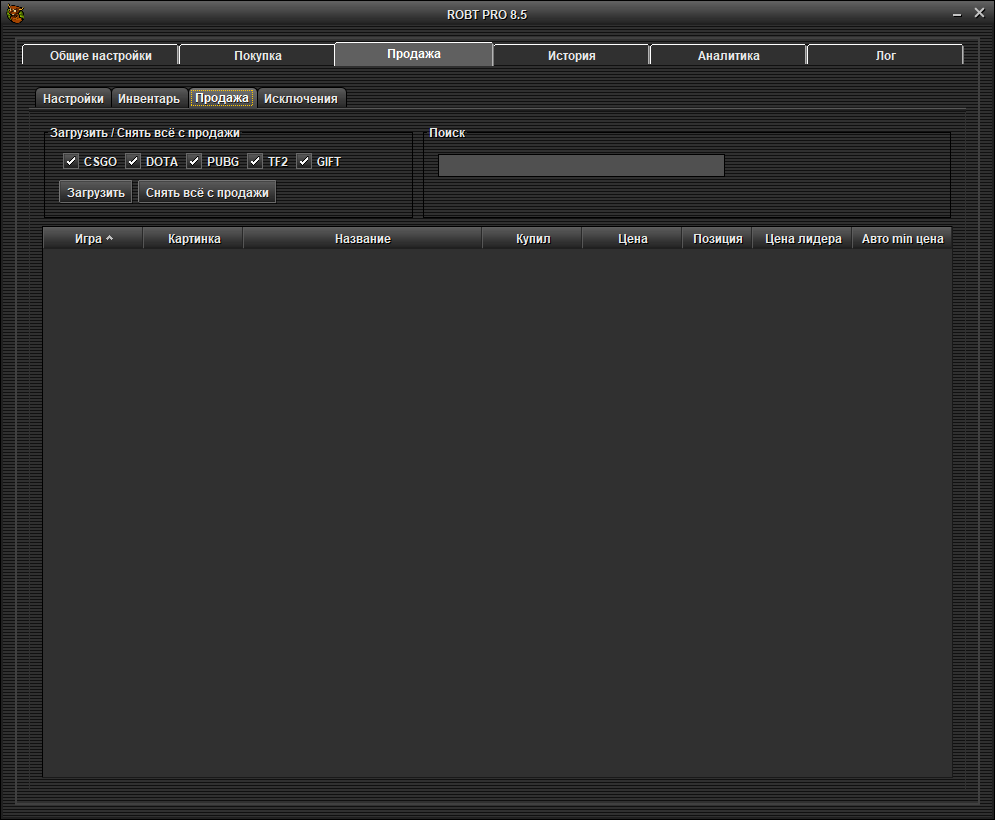Click the Снять всё с продажи button

pyautogui.click(x=207, y=192)
